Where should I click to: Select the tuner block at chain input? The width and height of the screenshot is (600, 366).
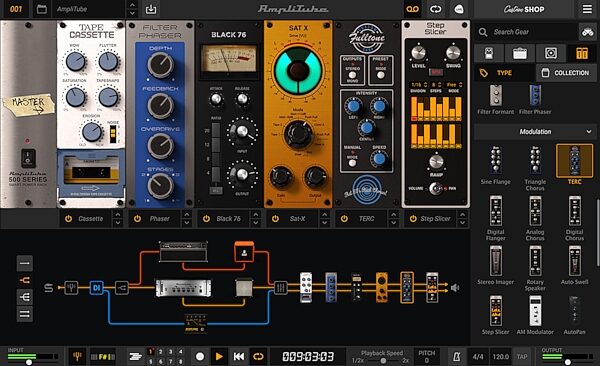(x=71, y=288)
